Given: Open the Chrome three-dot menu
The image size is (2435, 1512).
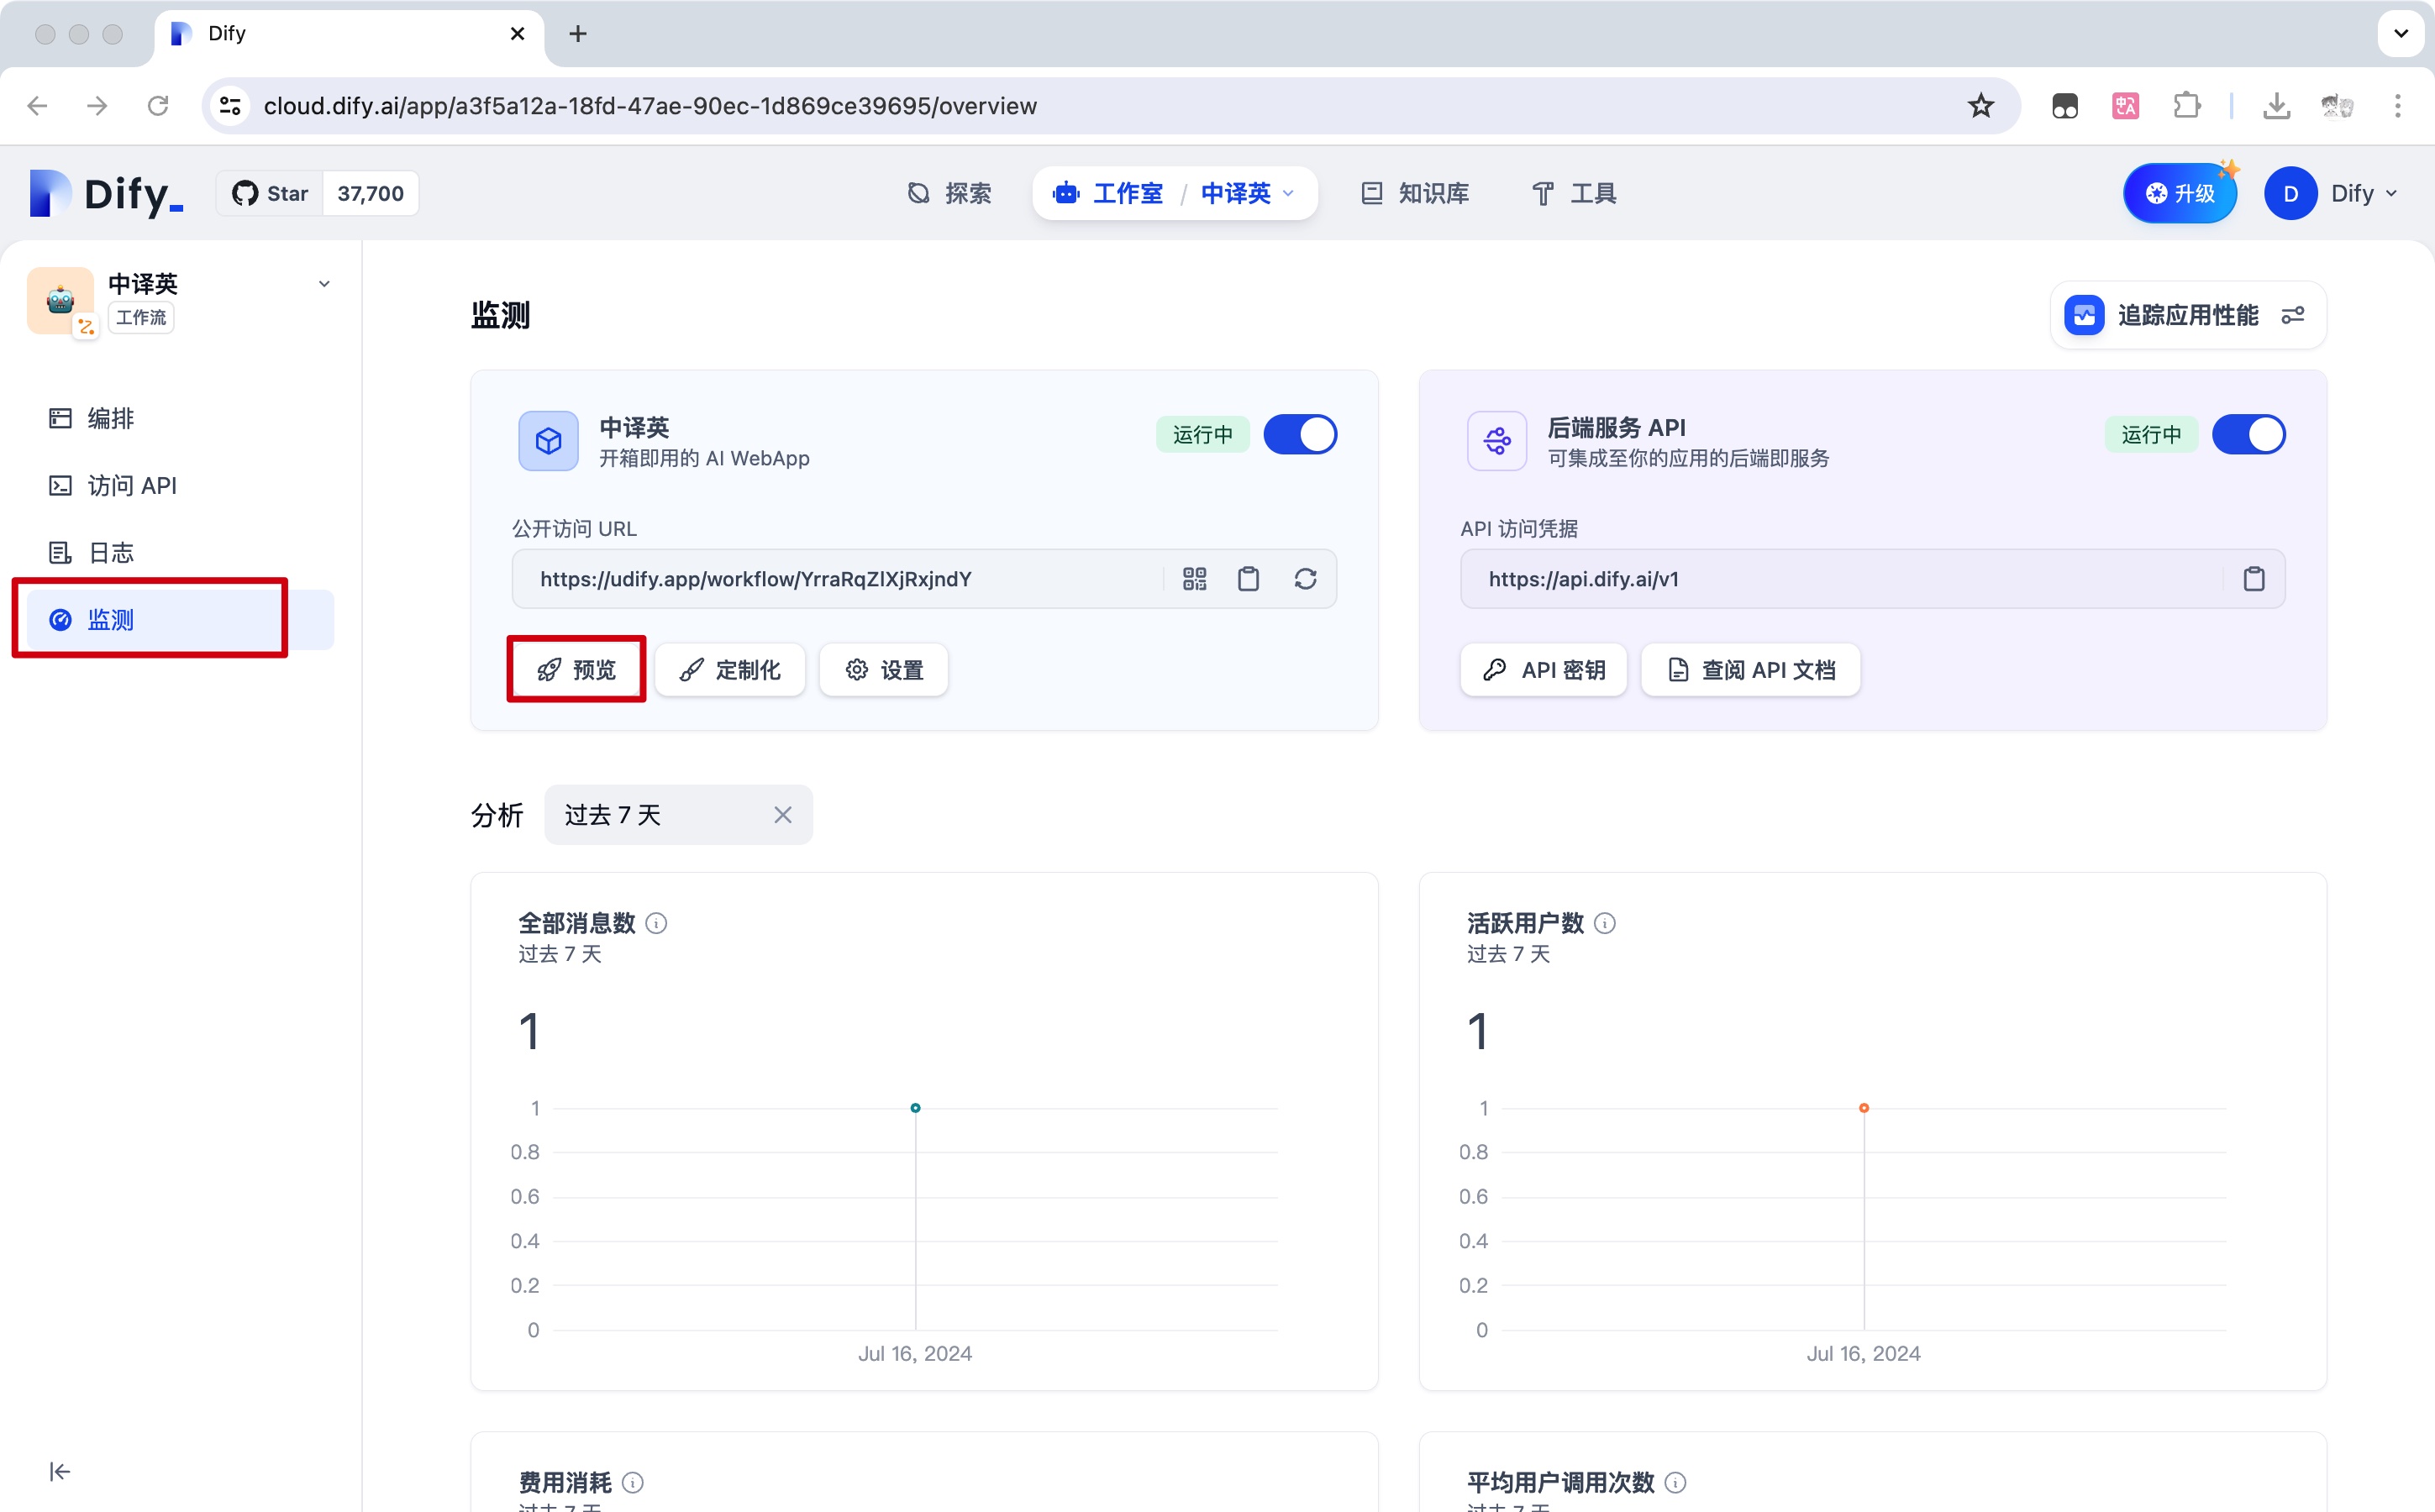Looking at the screenshot, I should (2397, 105).
